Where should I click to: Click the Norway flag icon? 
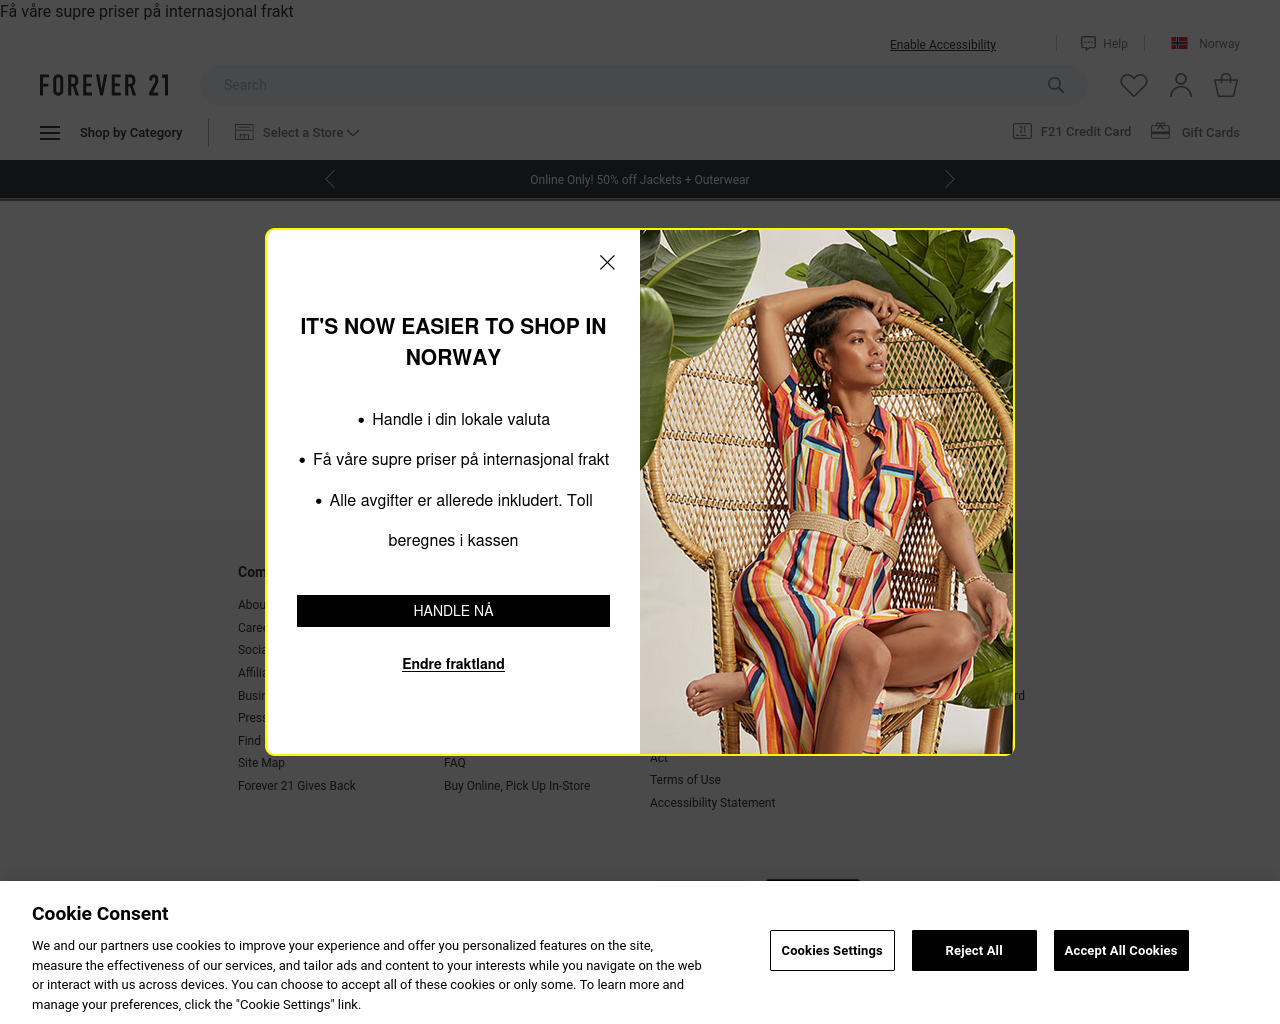(x=1180, y=44)
